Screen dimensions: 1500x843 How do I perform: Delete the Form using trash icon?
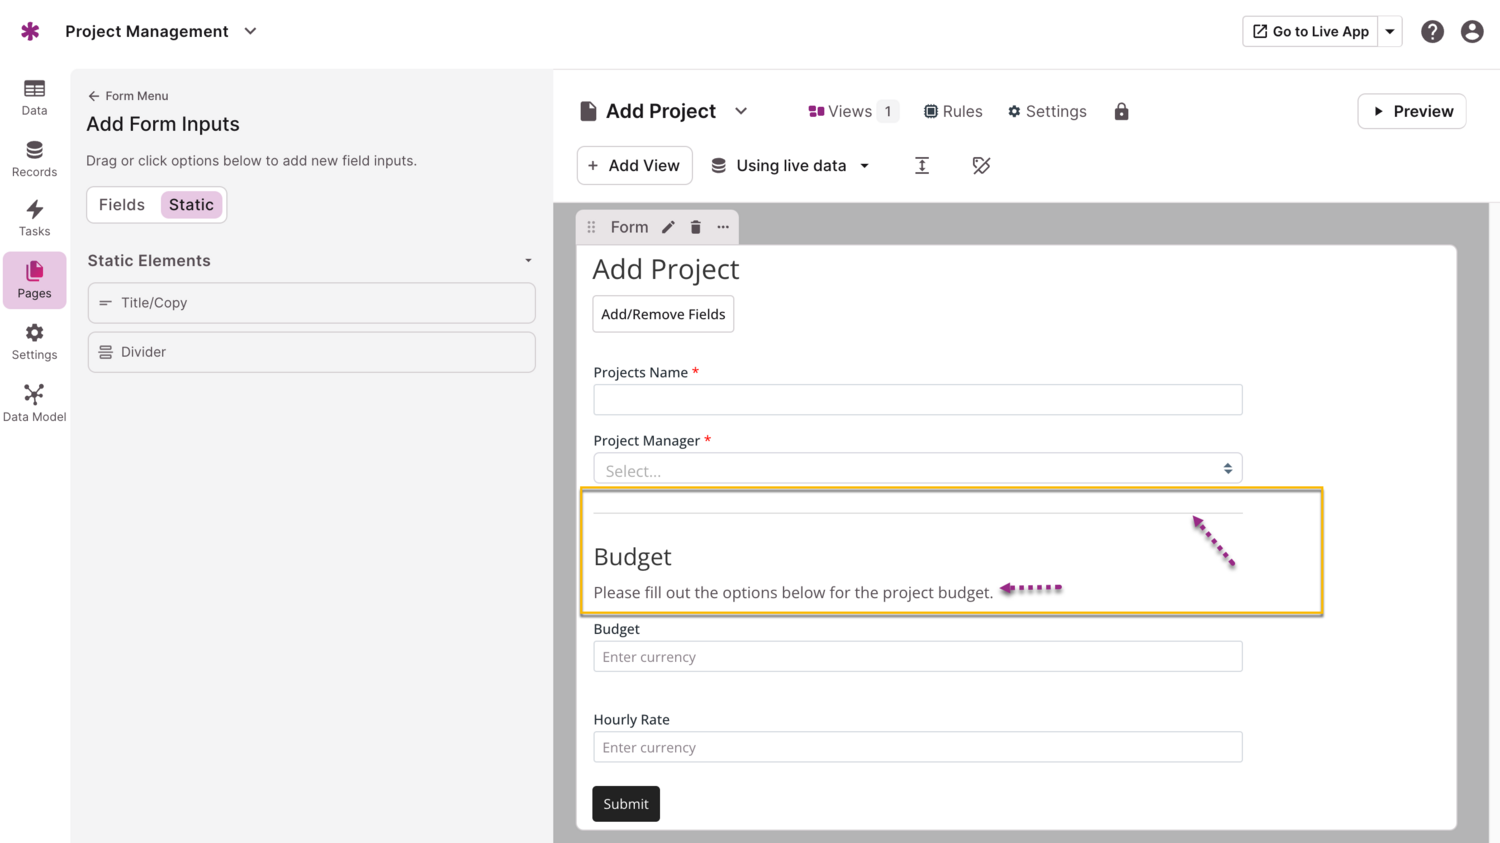696,227
